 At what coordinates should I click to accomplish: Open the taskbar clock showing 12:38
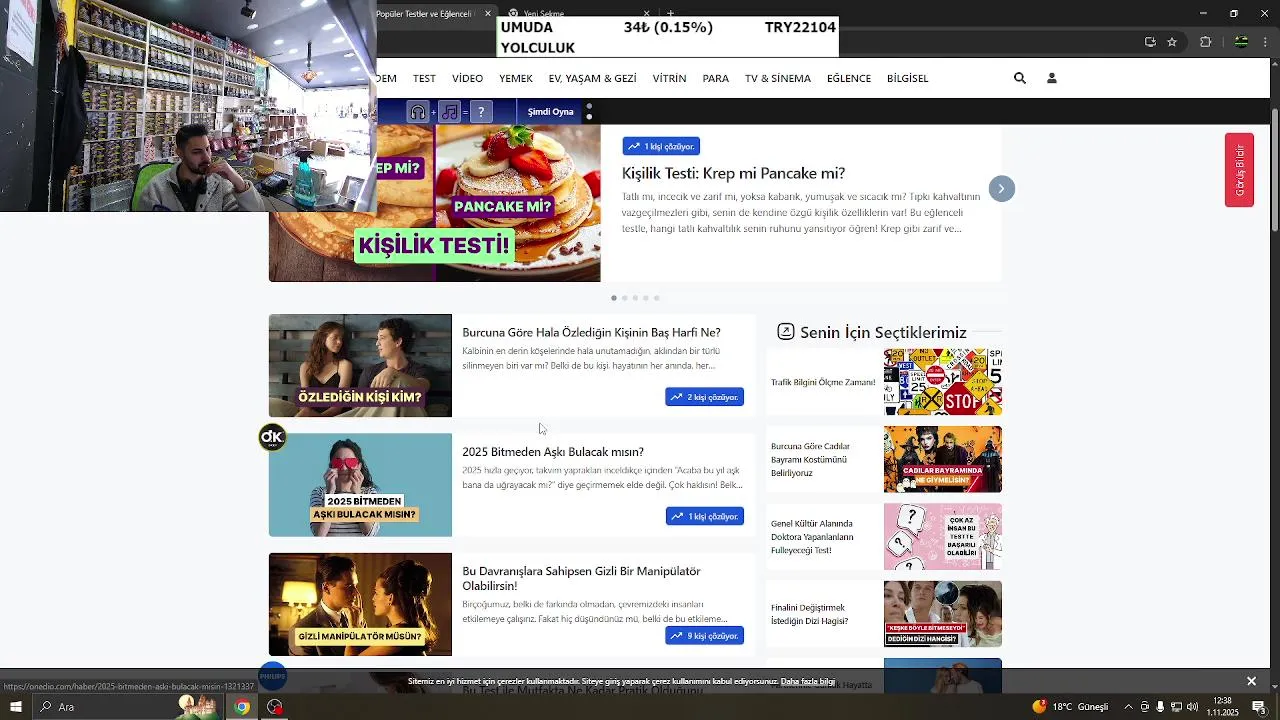(1222, 707)
